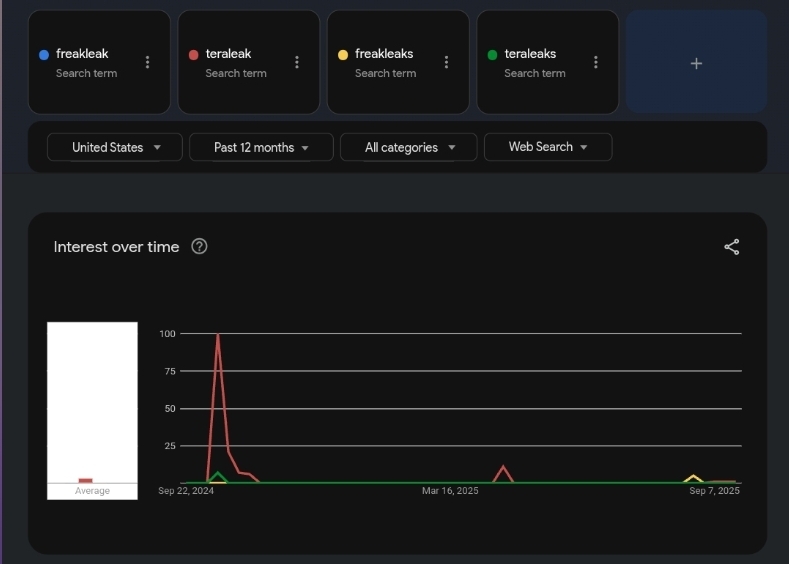The width and height of the screenshot is (789, 564).
Task: Expand the United States region dropdown
Action: [x=115, y=147]
